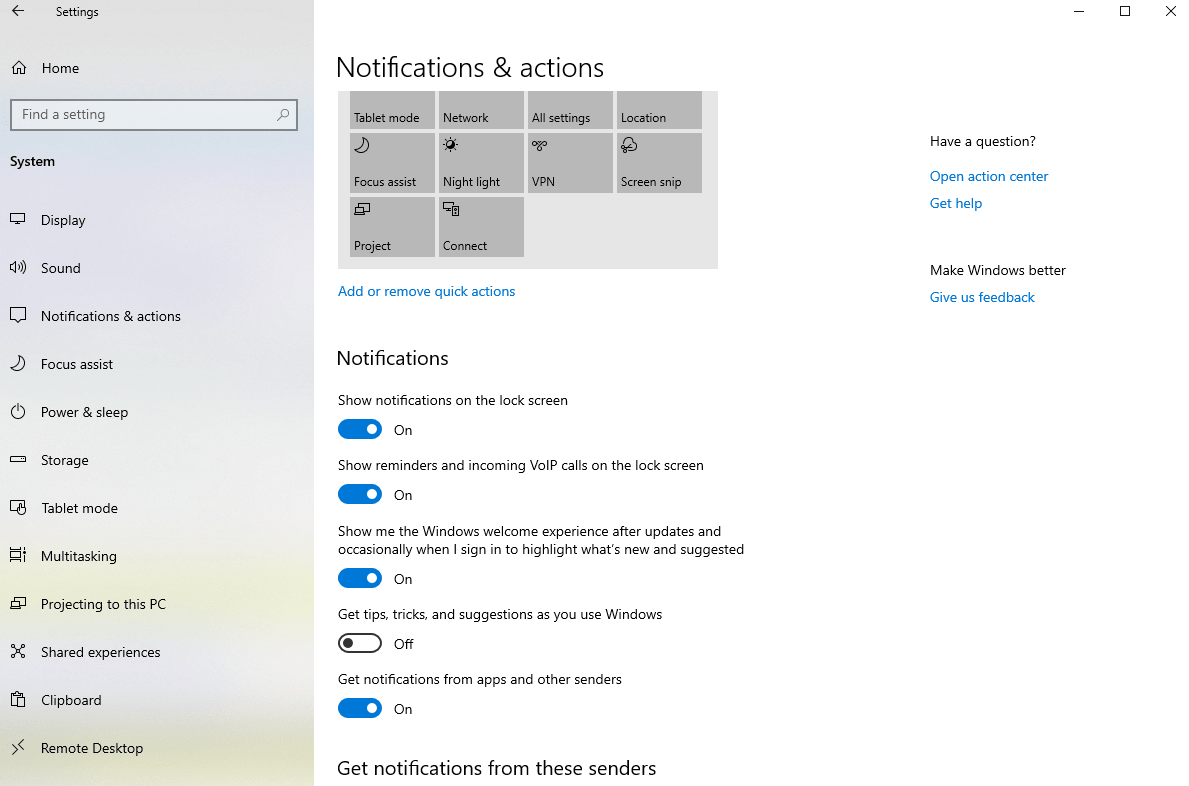Viewport: 1189px width, 786px height.
Task: Click the System category label
Action: (33, 161)
